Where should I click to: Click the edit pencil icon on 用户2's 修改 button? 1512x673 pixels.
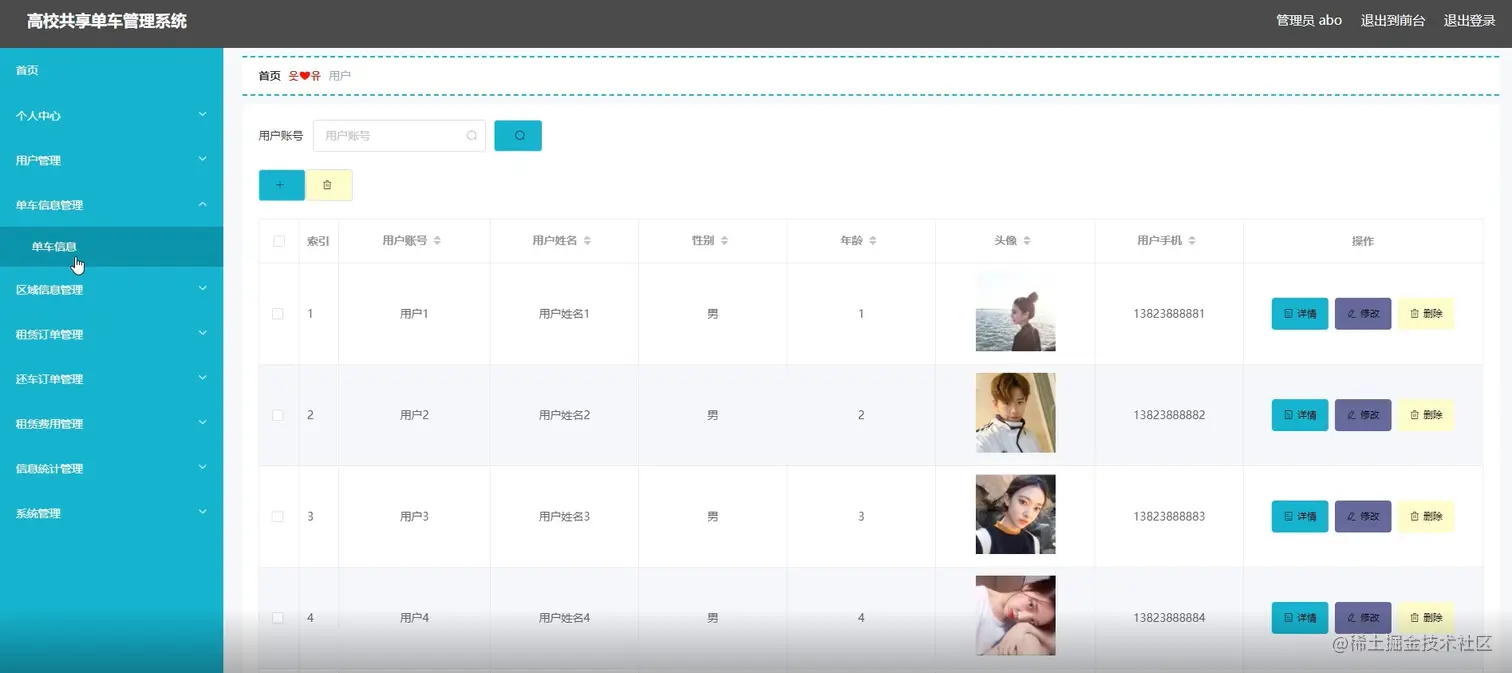(x=1354, y=414)
